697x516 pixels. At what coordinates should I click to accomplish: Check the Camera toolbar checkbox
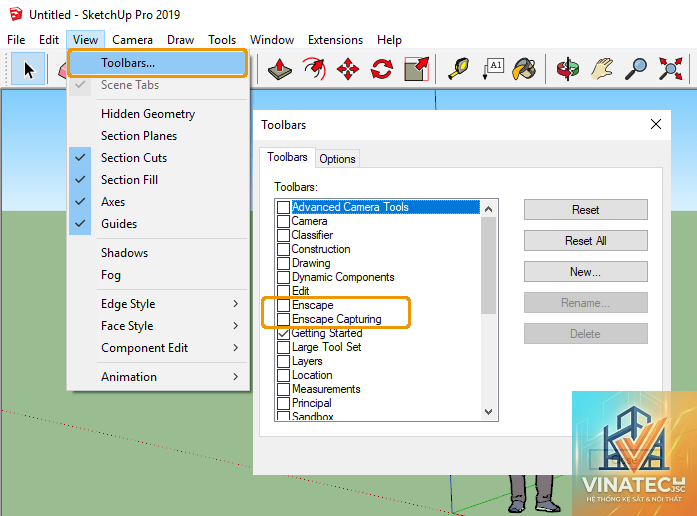pos(283,221)
